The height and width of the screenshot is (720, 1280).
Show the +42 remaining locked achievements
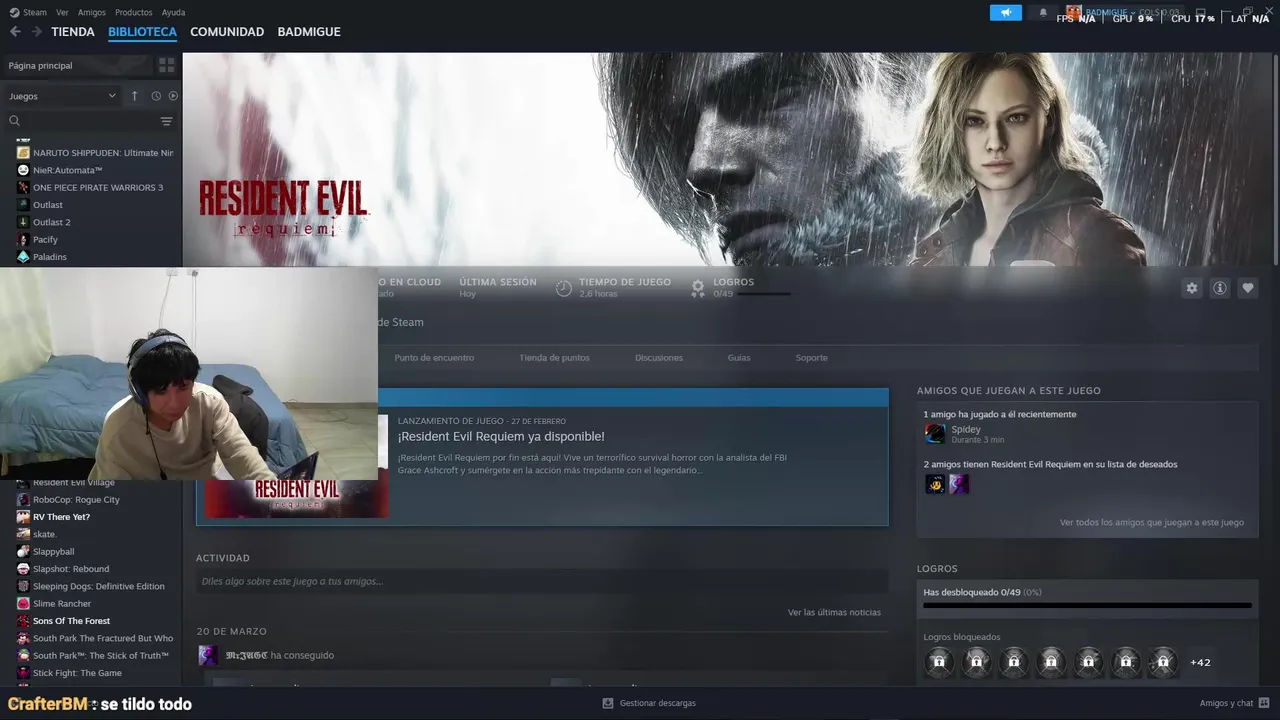pyautogui.click(x=1200, y=662)
